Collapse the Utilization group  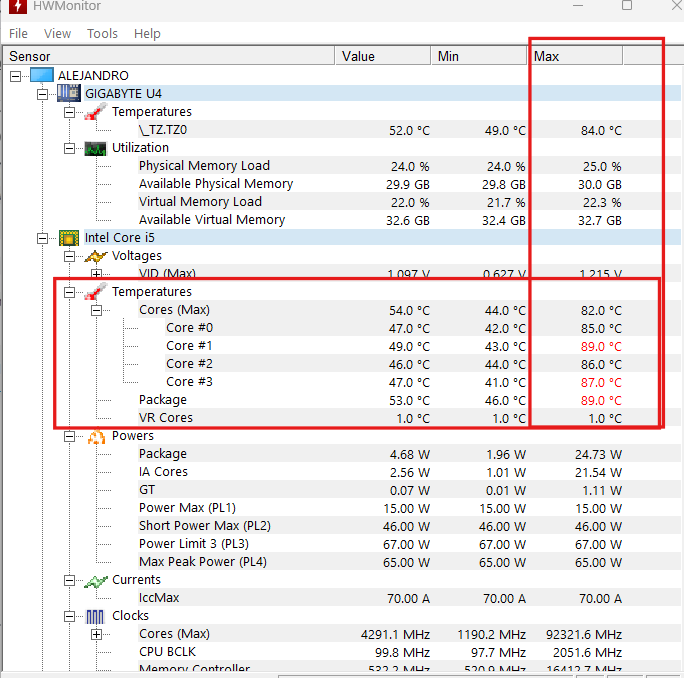coord(69,148)
